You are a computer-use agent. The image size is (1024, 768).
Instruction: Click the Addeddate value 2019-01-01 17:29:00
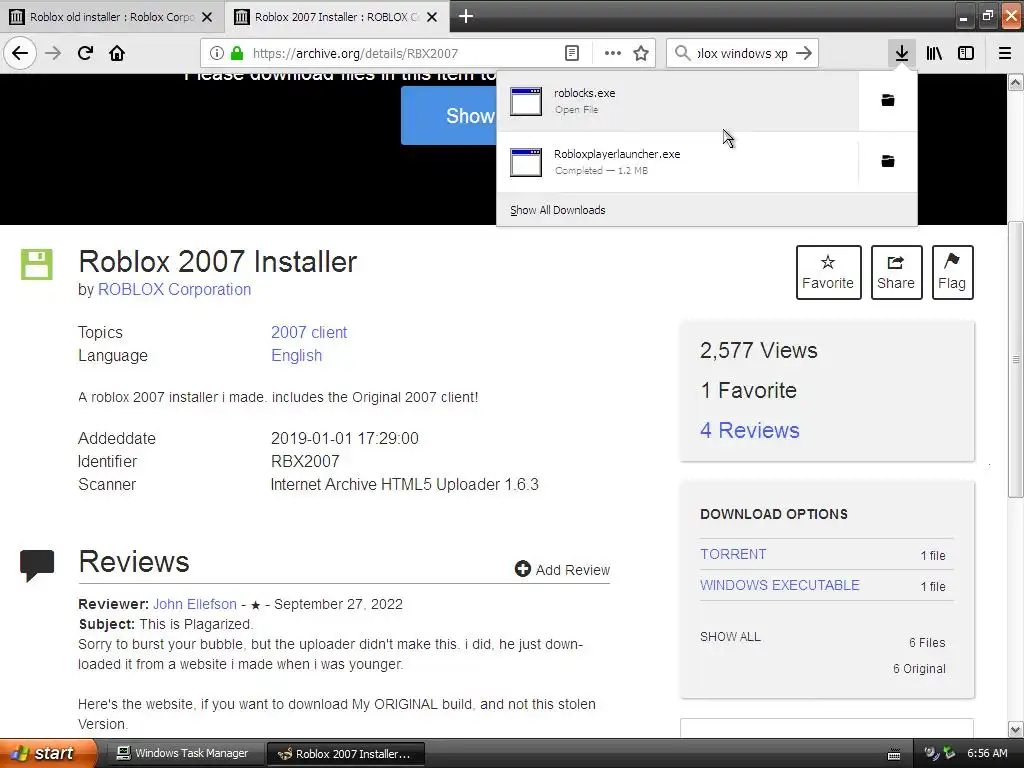345,438
